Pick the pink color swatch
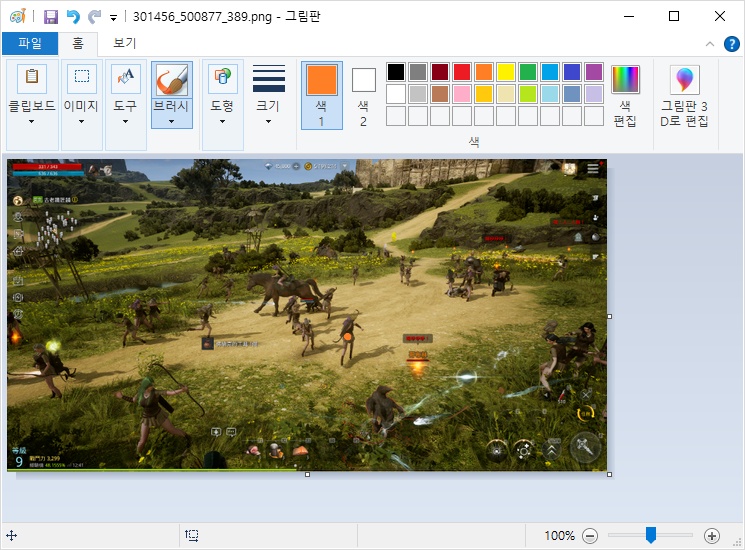 pyautogui.click(x=462, y=94)
